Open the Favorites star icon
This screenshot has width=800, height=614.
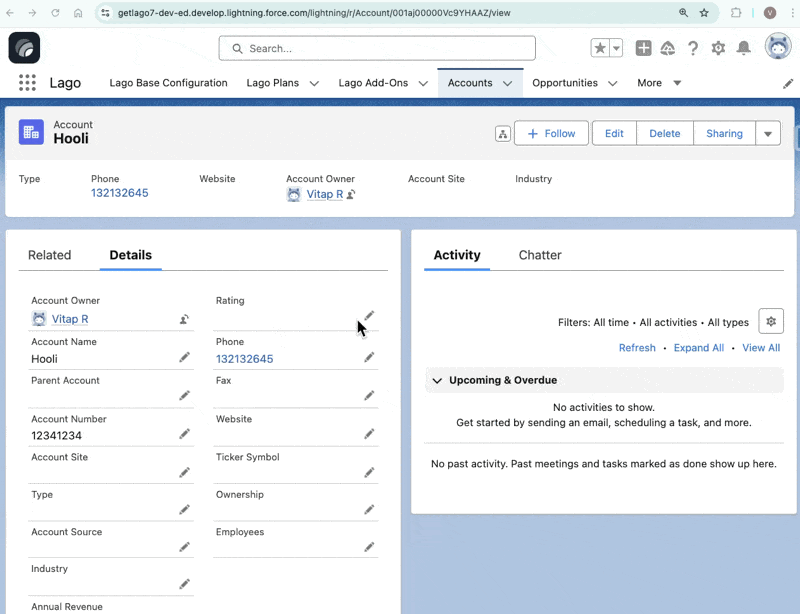click(600, 48)
